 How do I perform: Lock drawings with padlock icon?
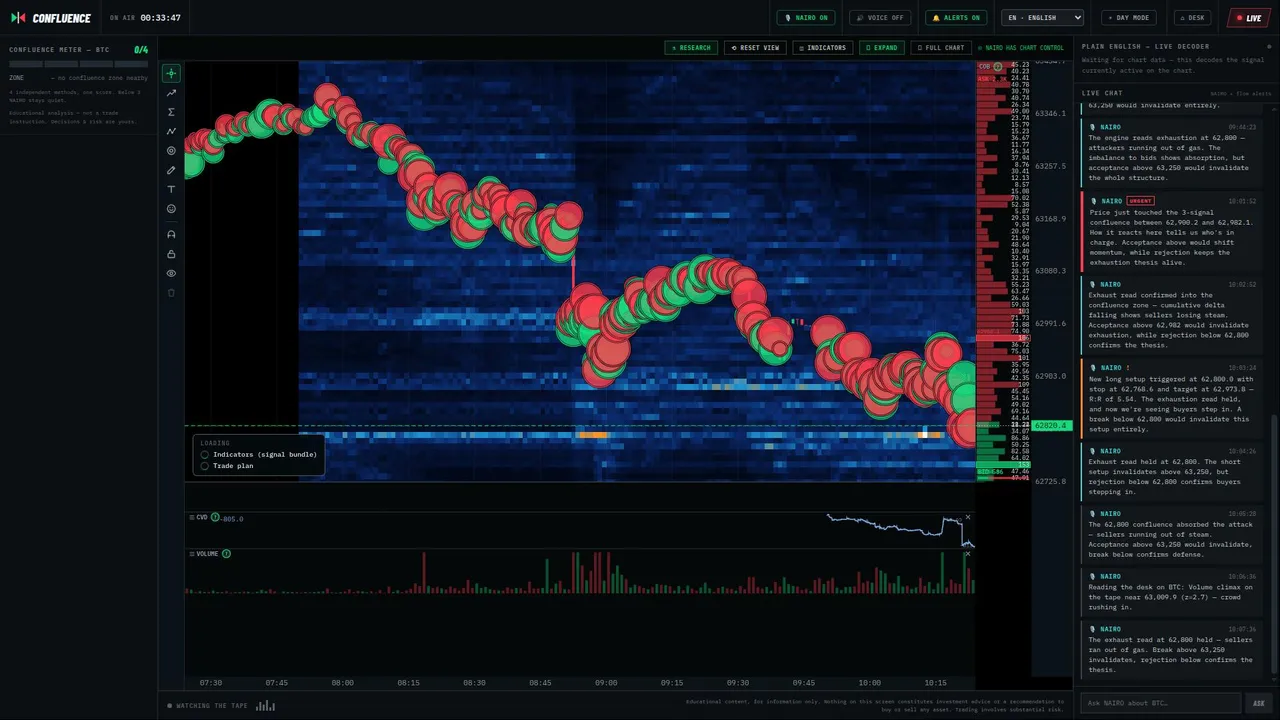tap(171, 254)
